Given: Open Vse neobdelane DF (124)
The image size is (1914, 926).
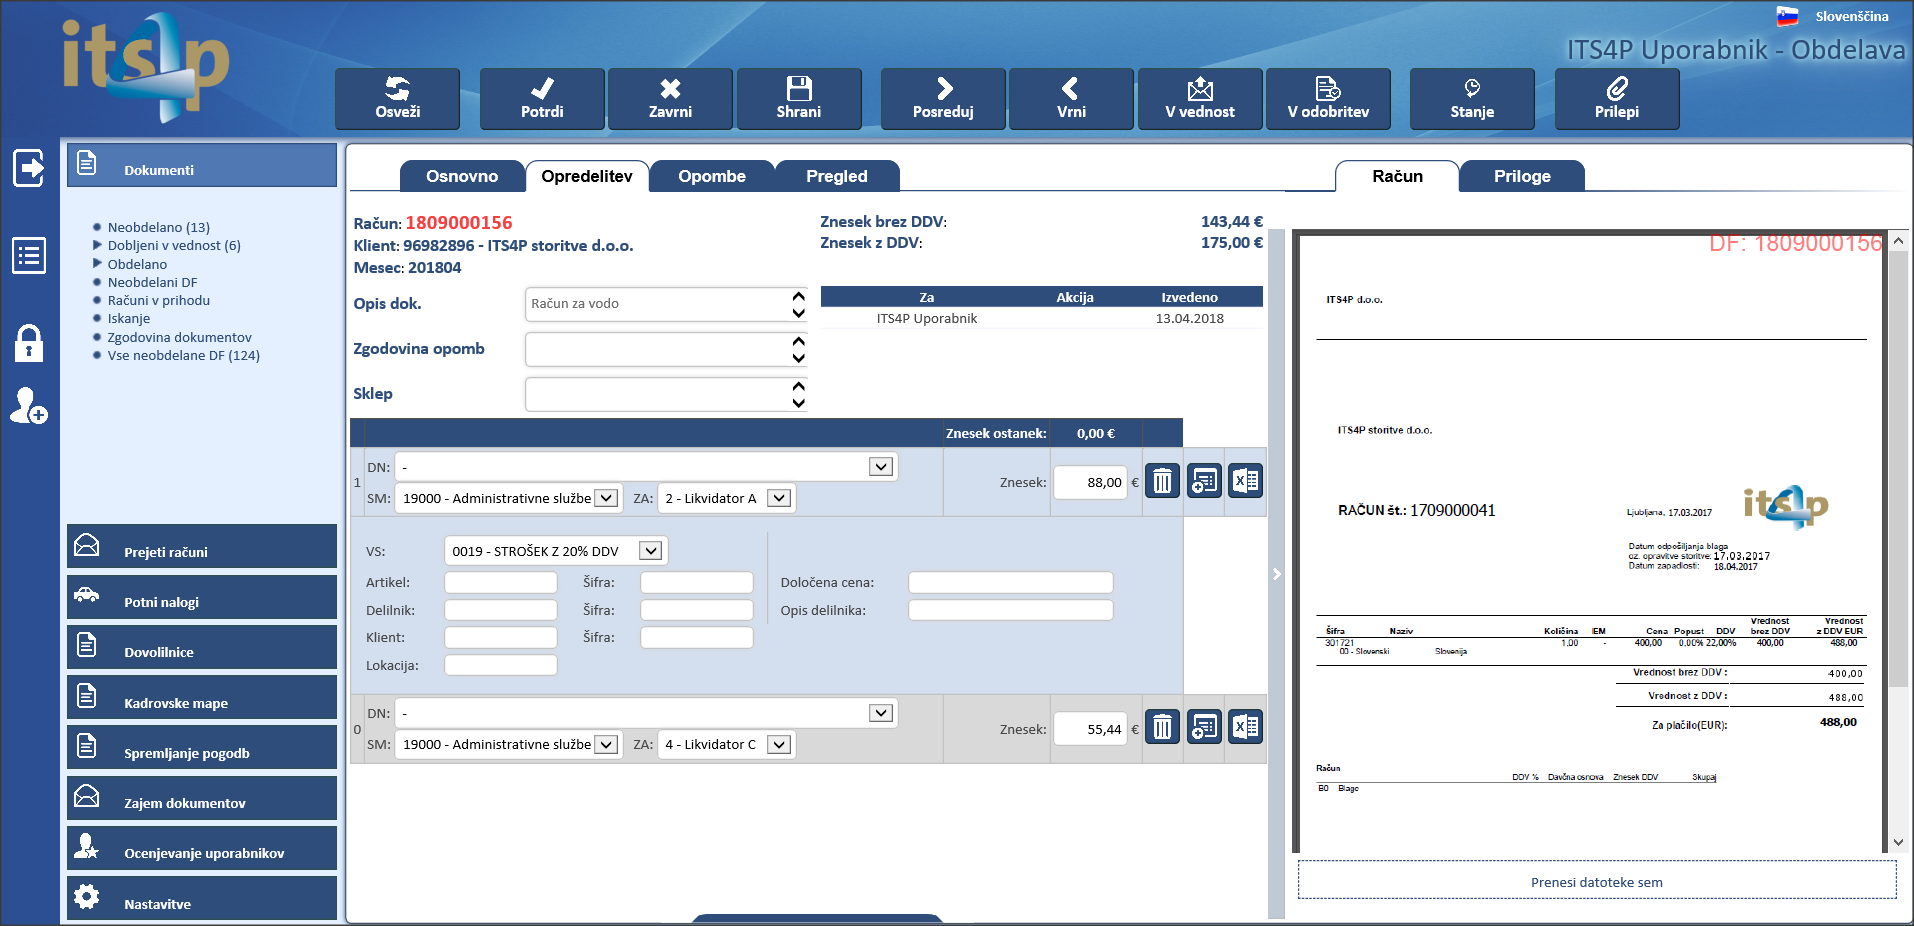Looking at the screenshot, I should [183, 355].
